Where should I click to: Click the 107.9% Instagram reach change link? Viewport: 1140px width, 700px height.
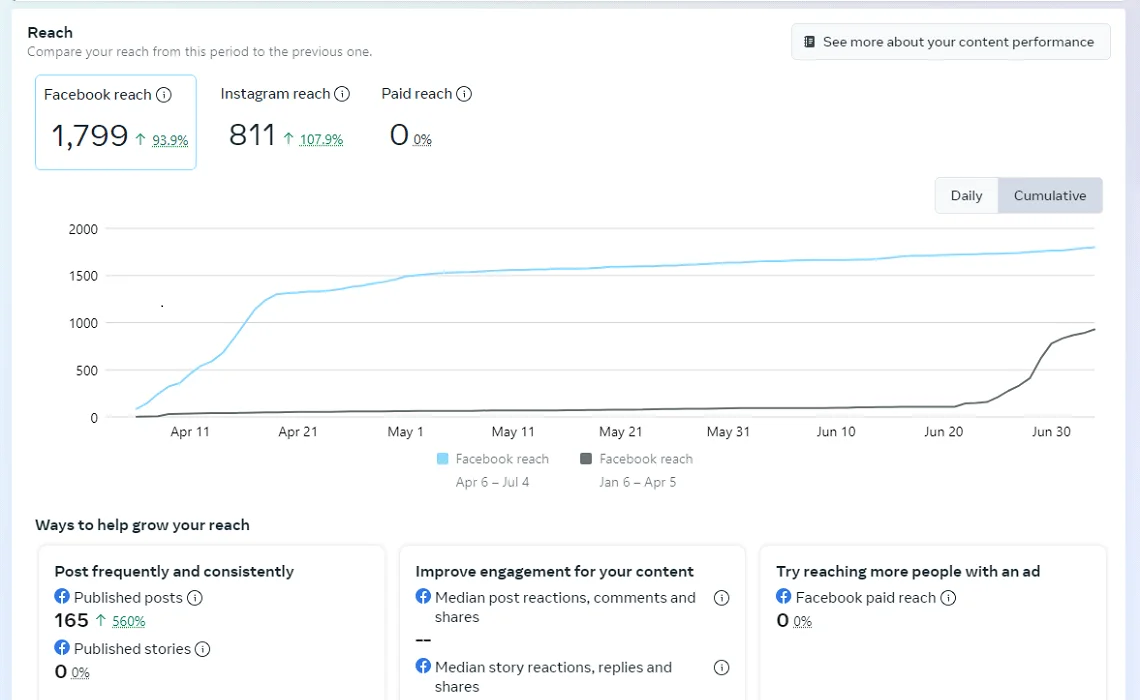tap(321, 140)
